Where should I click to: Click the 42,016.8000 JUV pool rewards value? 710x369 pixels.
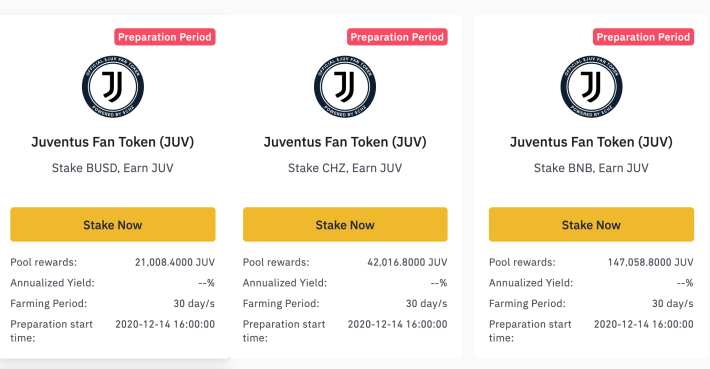pyautogui.click(x=407, y=262)
